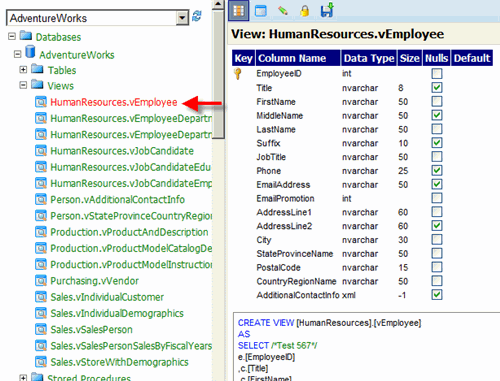This screenshot has width=500, height=381.
Task: Click the Databases folder icon
Action: [x=26, y=36]
